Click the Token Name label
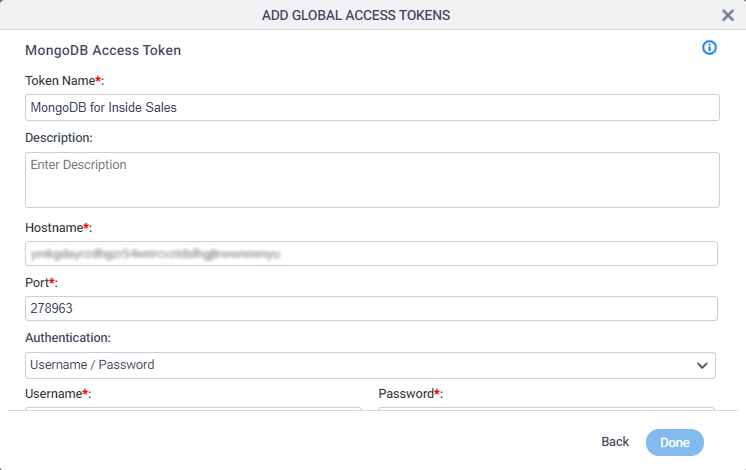Screen dimensions: 746x470 pyautogui.click(x=64, y=81)
